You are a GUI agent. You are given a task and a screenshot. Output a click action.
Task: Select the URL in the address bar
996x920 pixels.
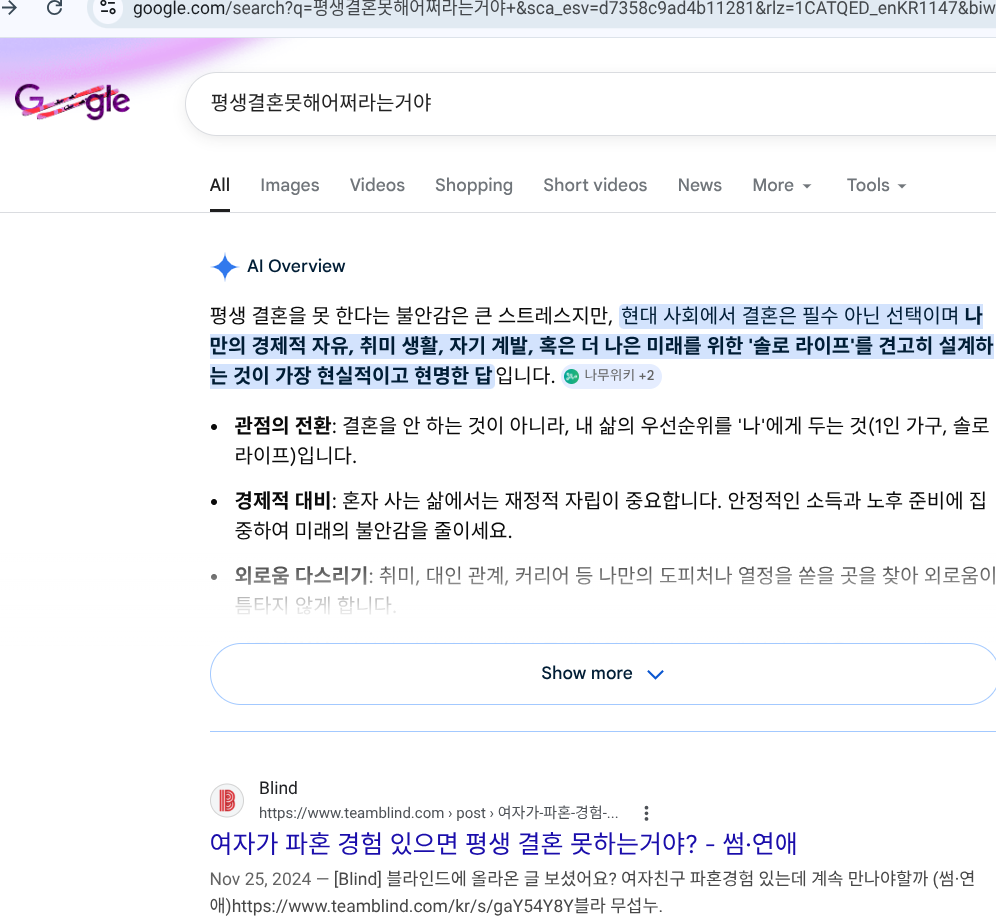click(563, 8)
